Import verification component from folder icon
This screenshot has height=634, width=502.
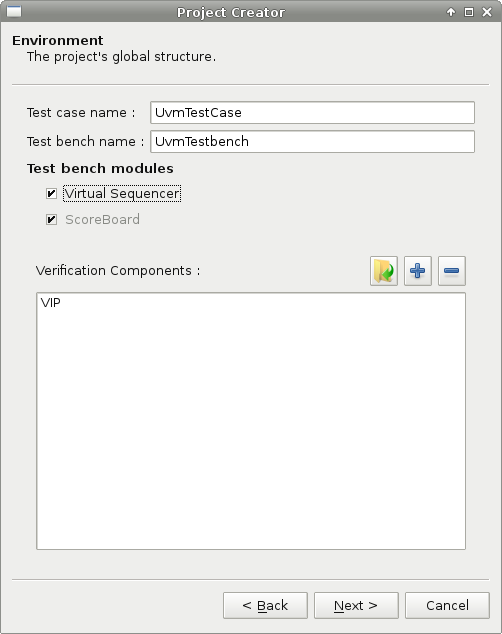pos(384,271)
